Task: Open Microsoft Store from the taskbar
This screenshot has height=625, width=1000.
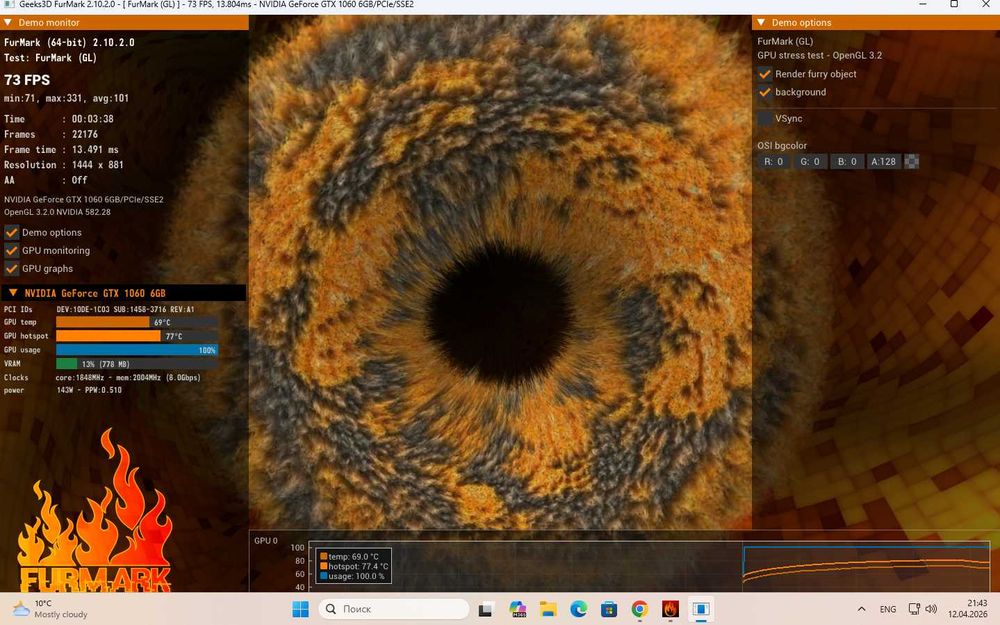Action: pos(609,608)
